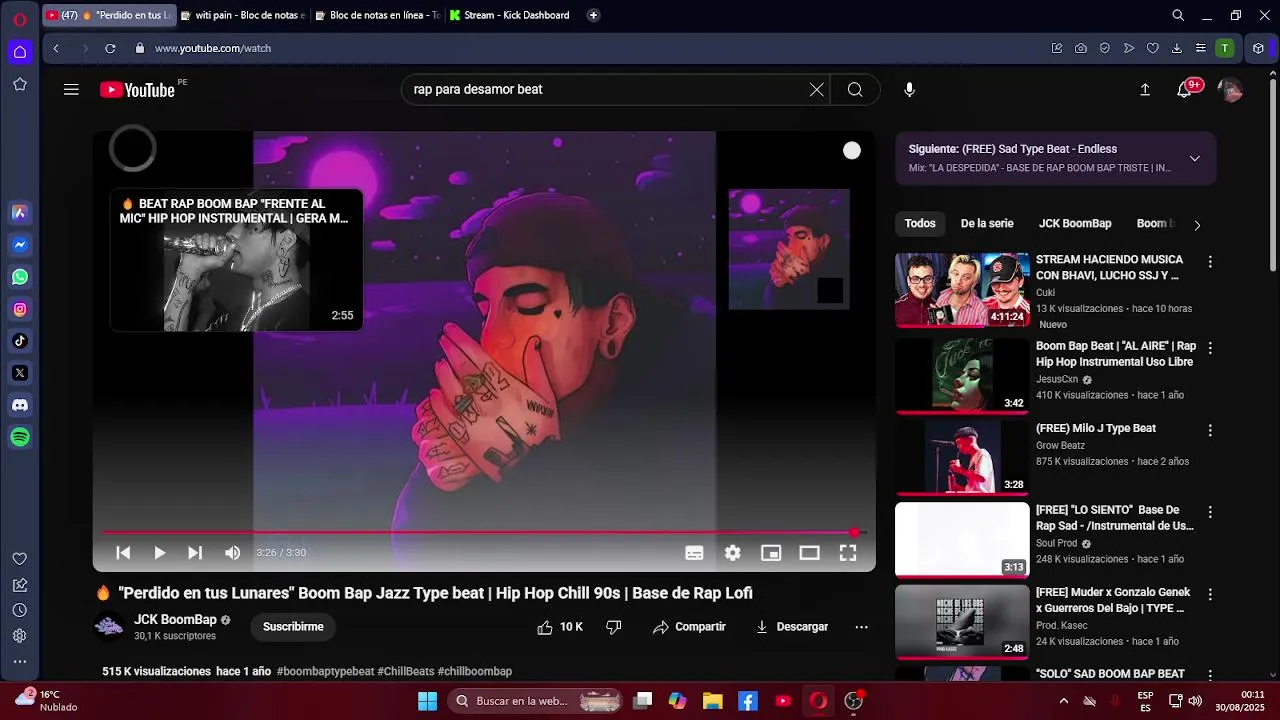Image resolution: width=1280 pixels, height=720 pixels.
Task: Clear the YouTube search text with X
Action: coord(817,89)
